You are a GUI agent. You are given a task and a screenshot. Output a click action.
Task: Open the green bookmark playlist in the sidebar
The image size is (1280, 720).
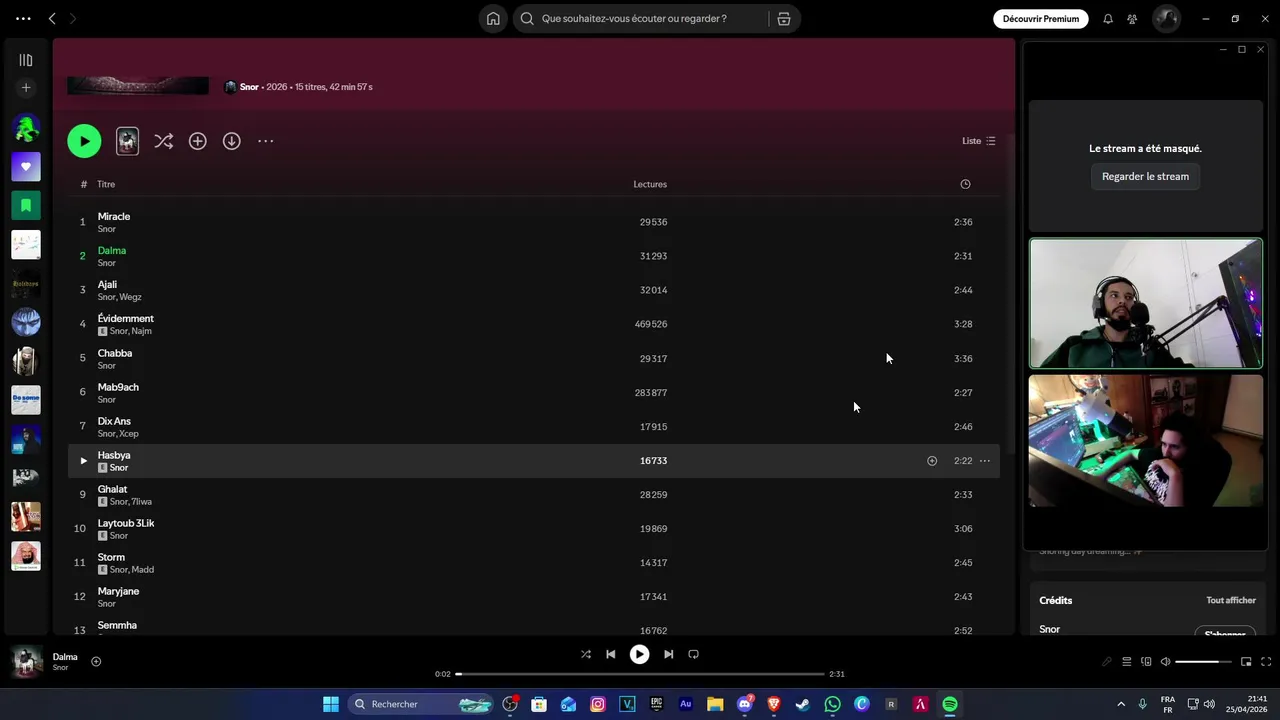26,205
